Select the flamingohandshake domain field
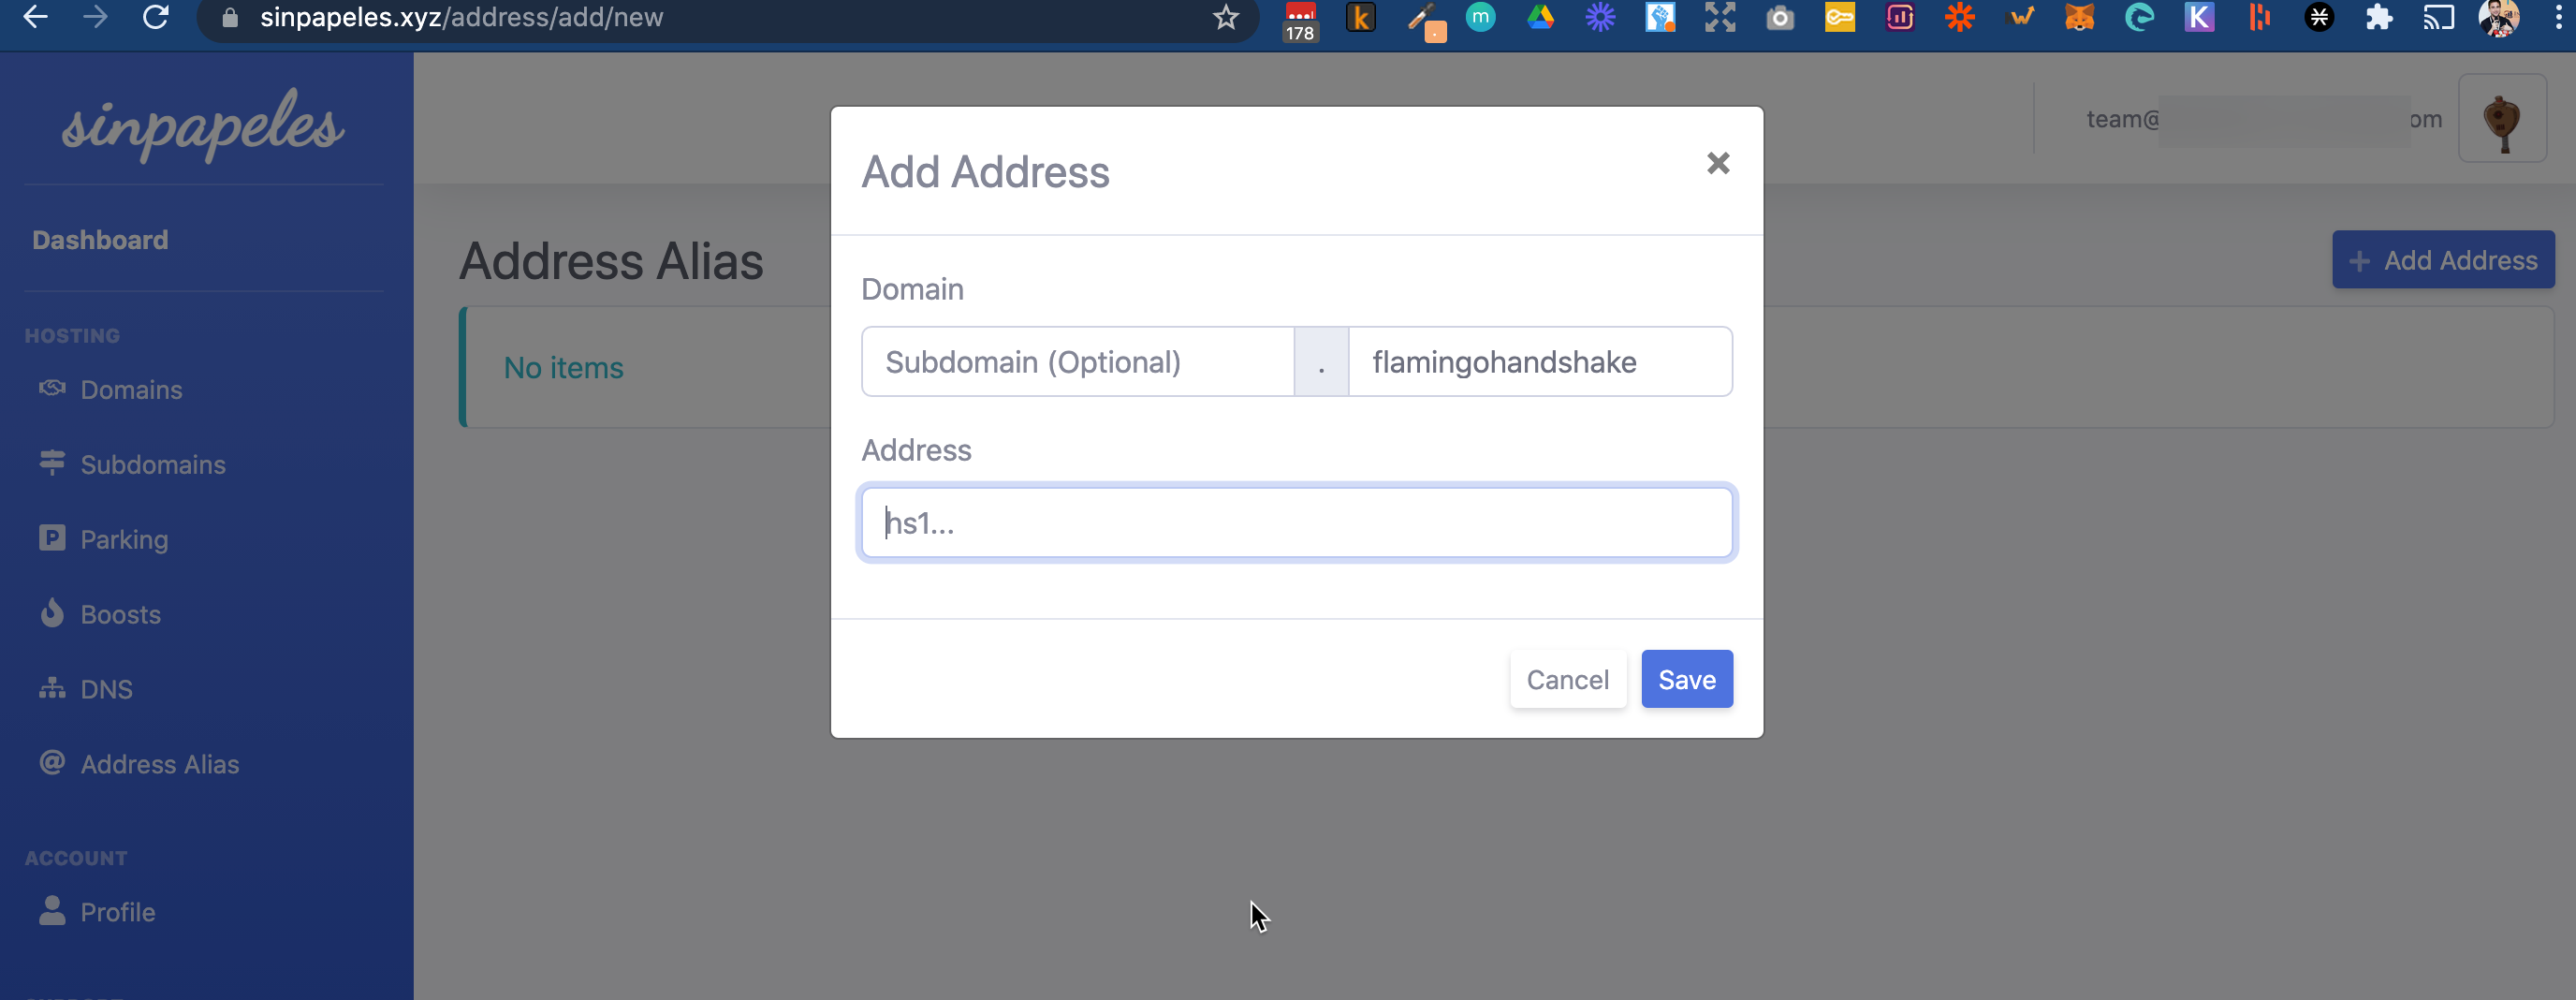Screen dimensions: 2576x1000 (1539, 362)
